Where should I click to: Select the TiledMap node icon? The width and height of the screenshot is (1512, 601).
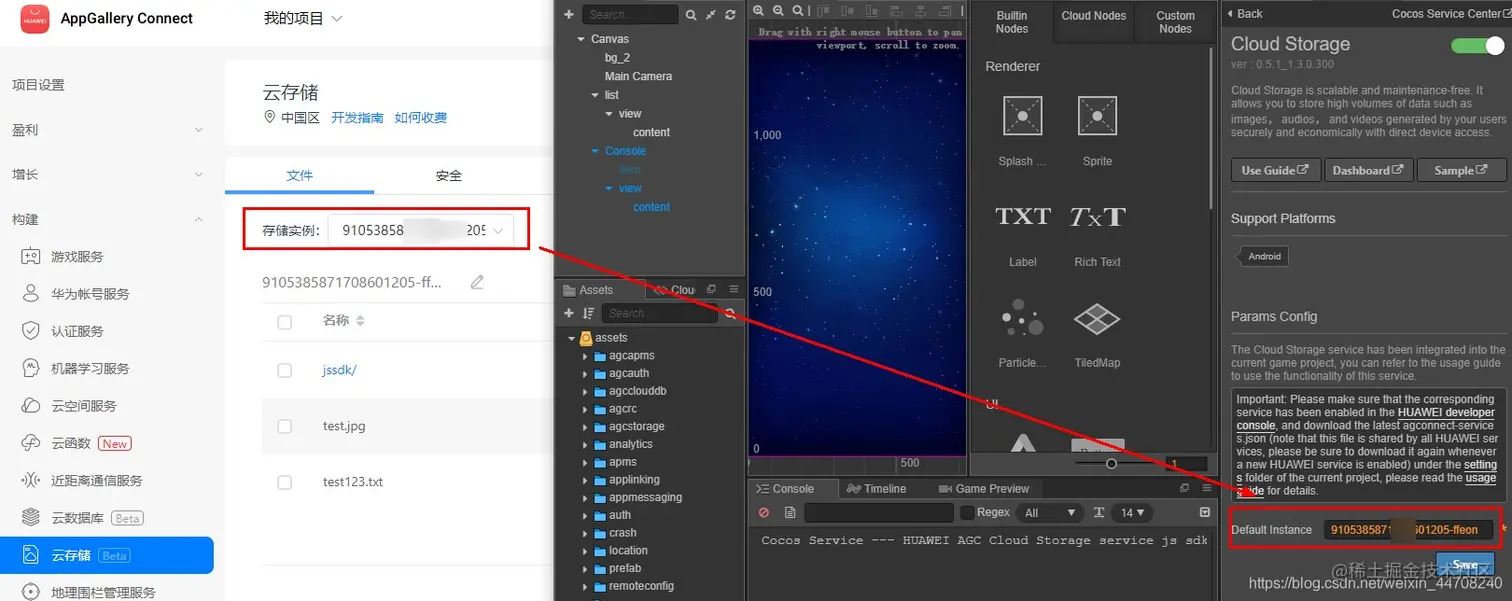pyautogui.click(x=1097, y=319)
